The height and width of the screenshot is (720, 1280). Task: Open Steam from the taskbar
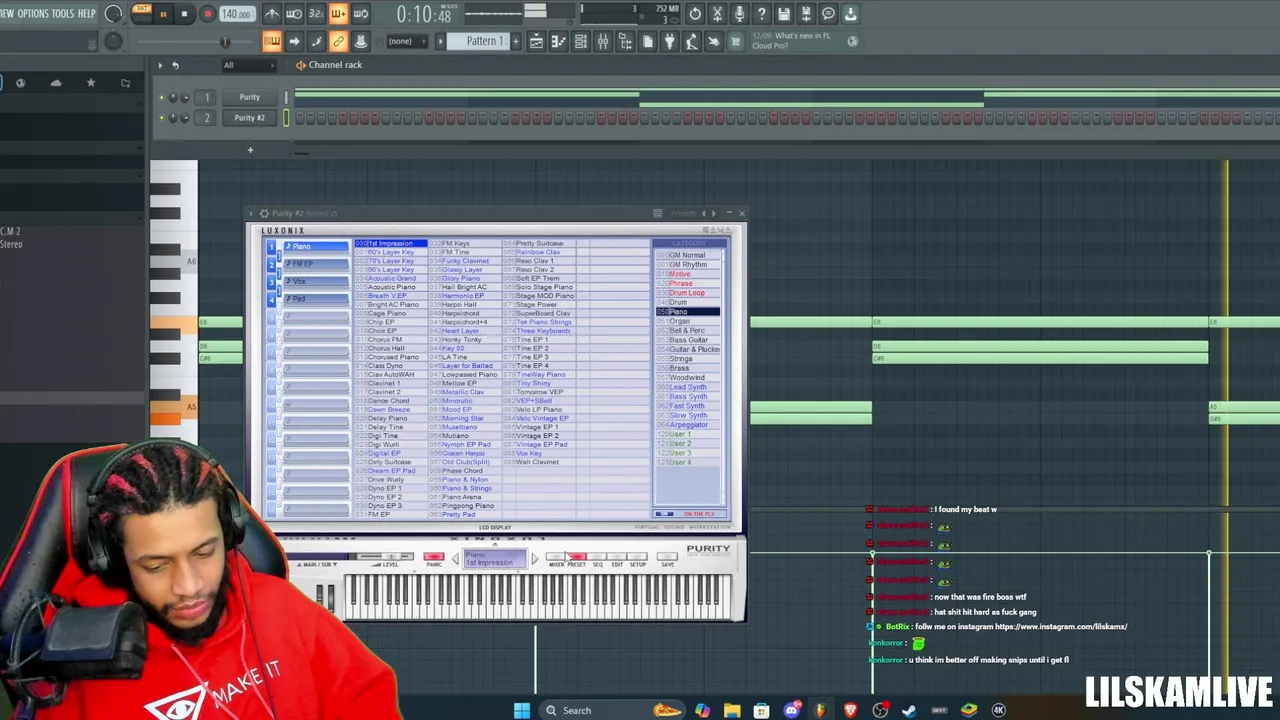point(909,710)
